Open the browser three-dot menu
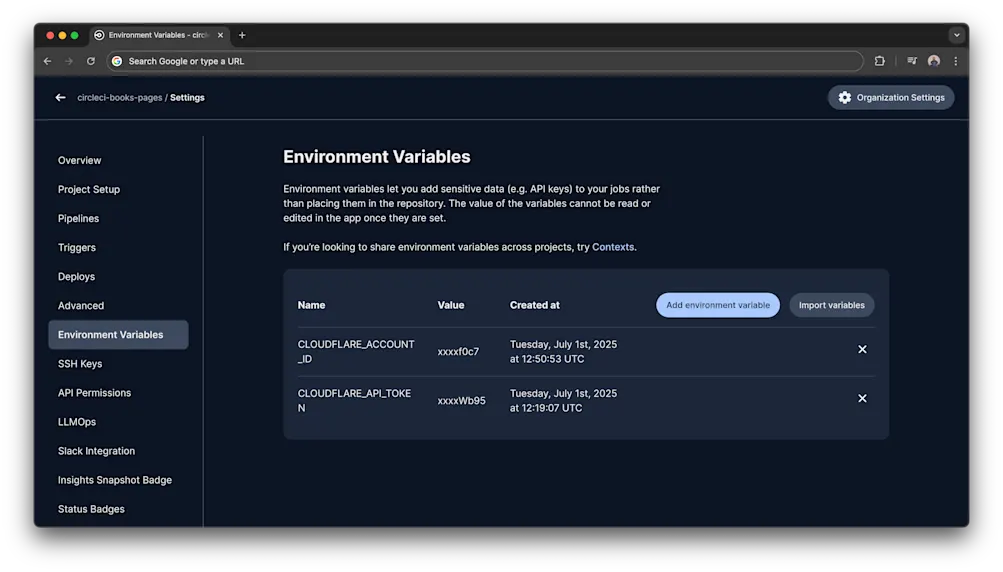Image resolution: width=1003 pixels, height=572 pixels. [956, 61]
